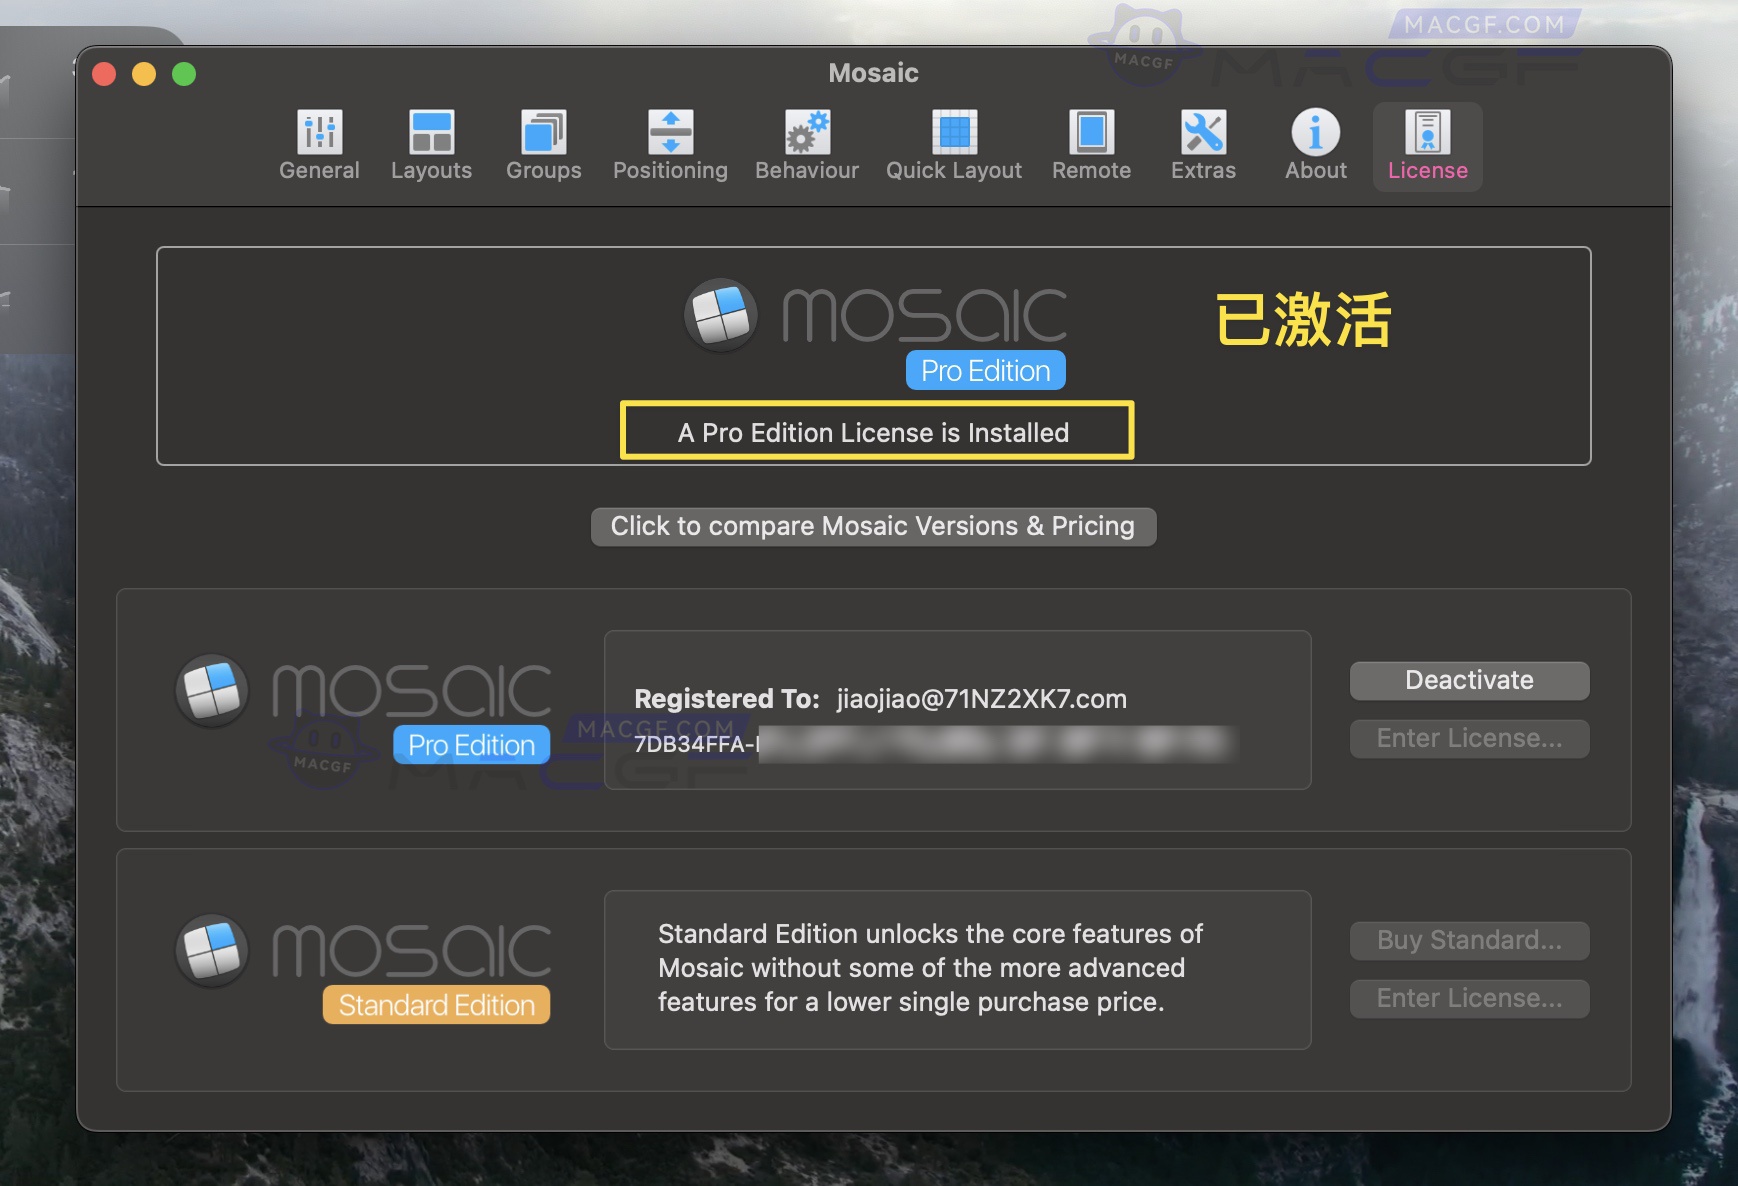Click Buy Standard button

point(1468,940)
